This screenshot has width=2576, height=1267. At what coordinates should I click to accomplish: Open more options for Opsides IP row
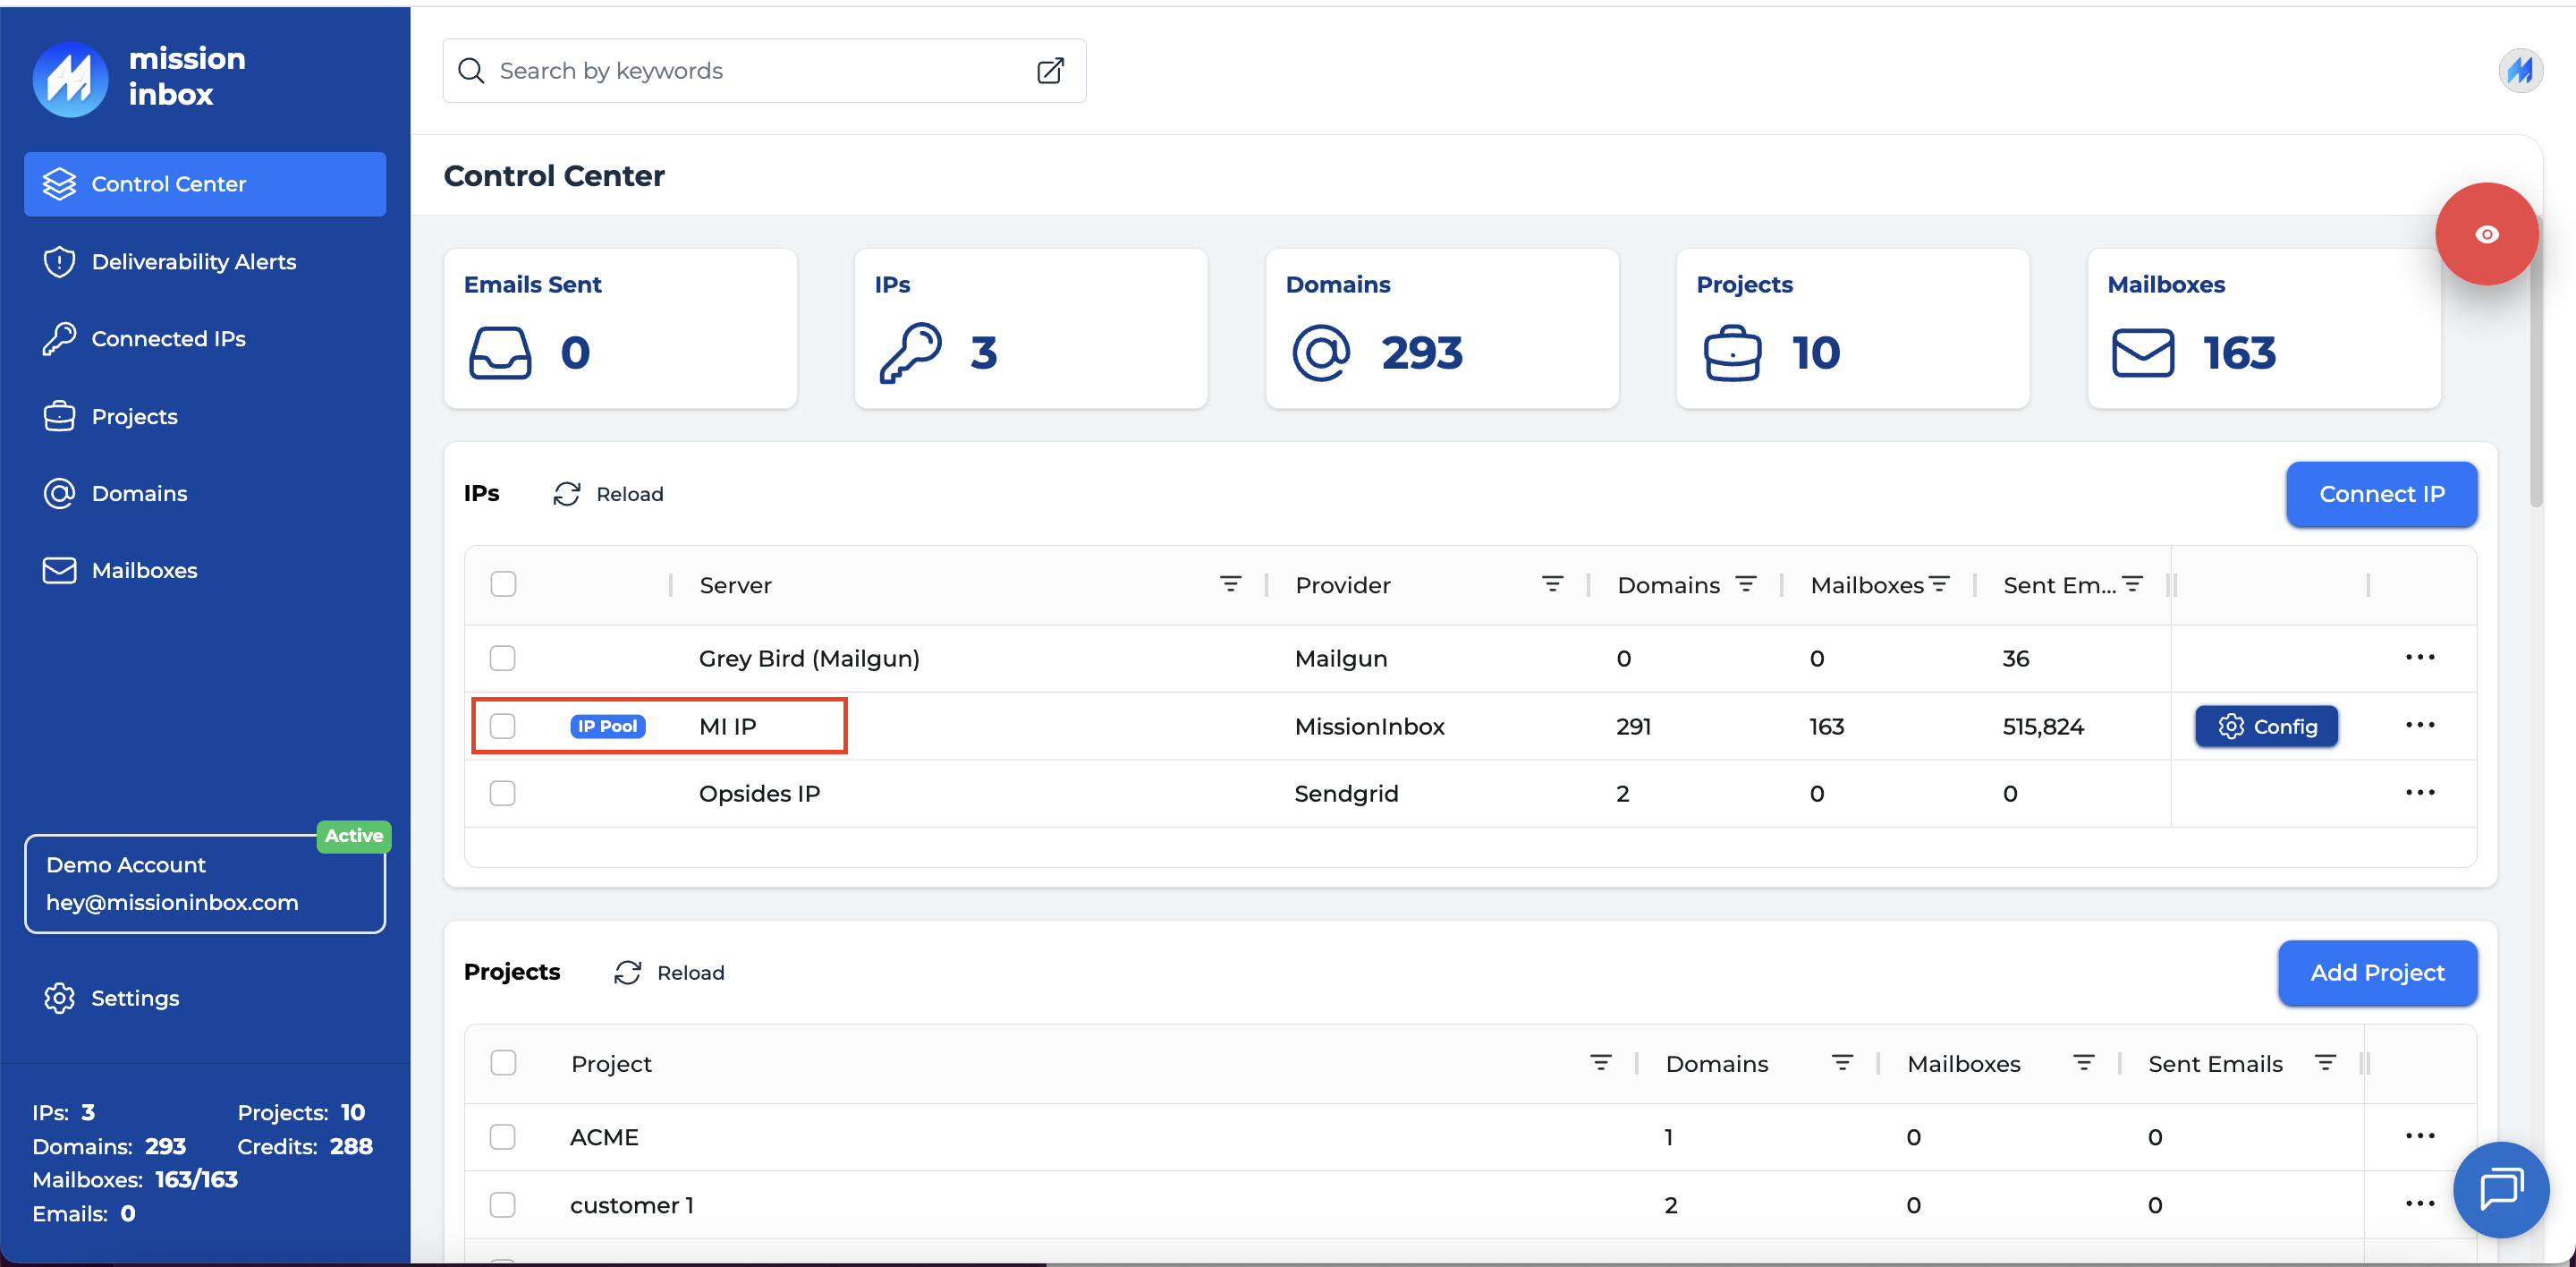coord(2419,793)
